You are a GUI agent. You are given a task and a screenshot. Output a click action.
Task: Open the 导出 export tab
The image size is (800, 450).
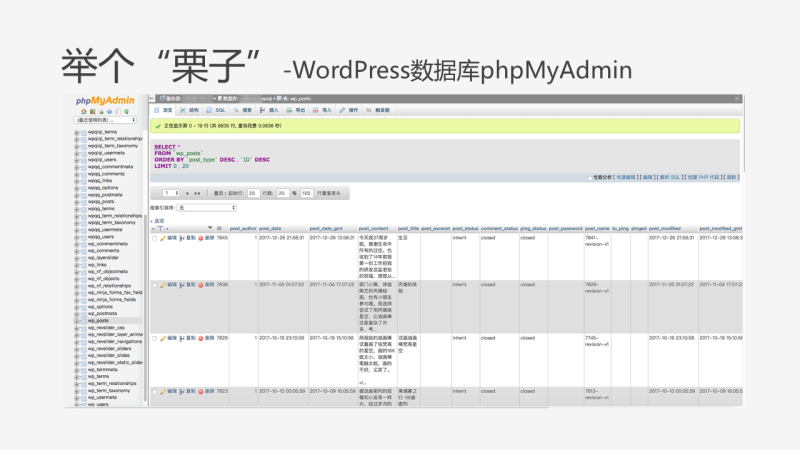point(296,110)
